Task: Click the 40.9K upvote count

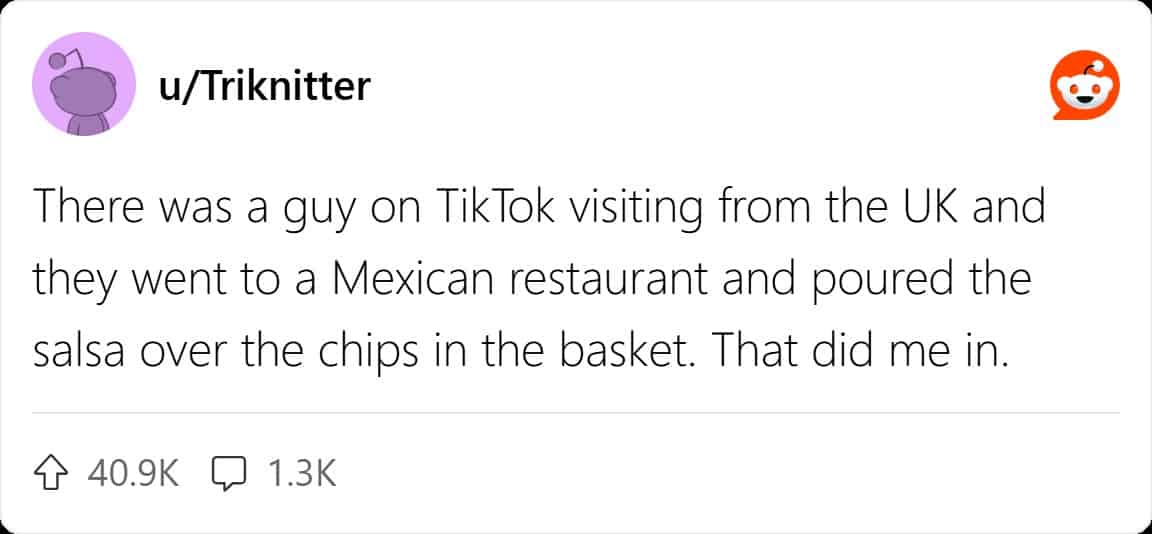Action: point(132,474)
